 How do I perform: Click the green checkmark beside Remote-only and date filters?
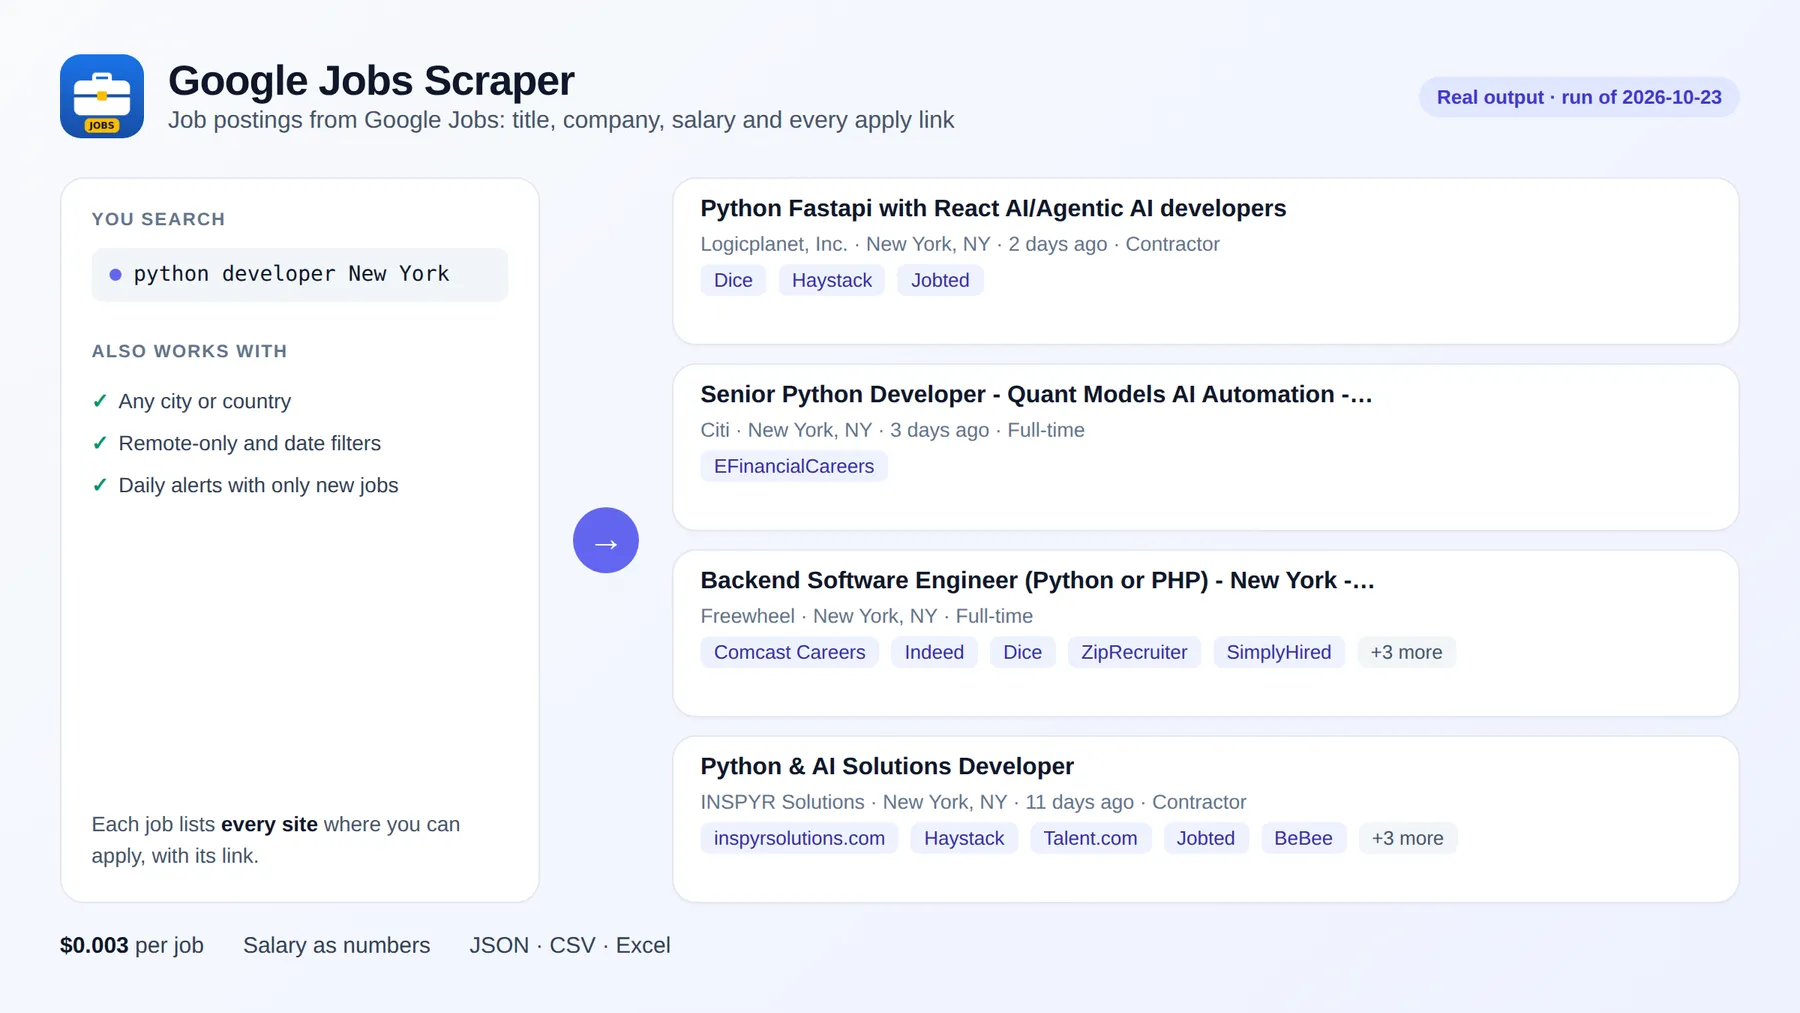tap(100, 443)
